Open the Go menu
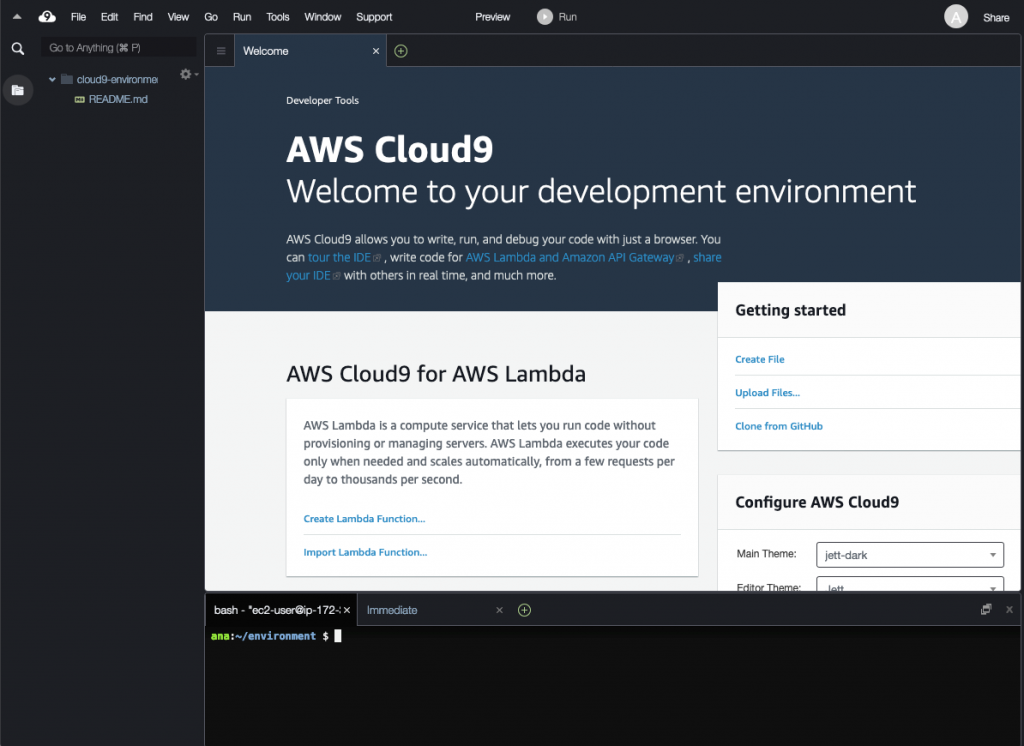 pos(211,17)
